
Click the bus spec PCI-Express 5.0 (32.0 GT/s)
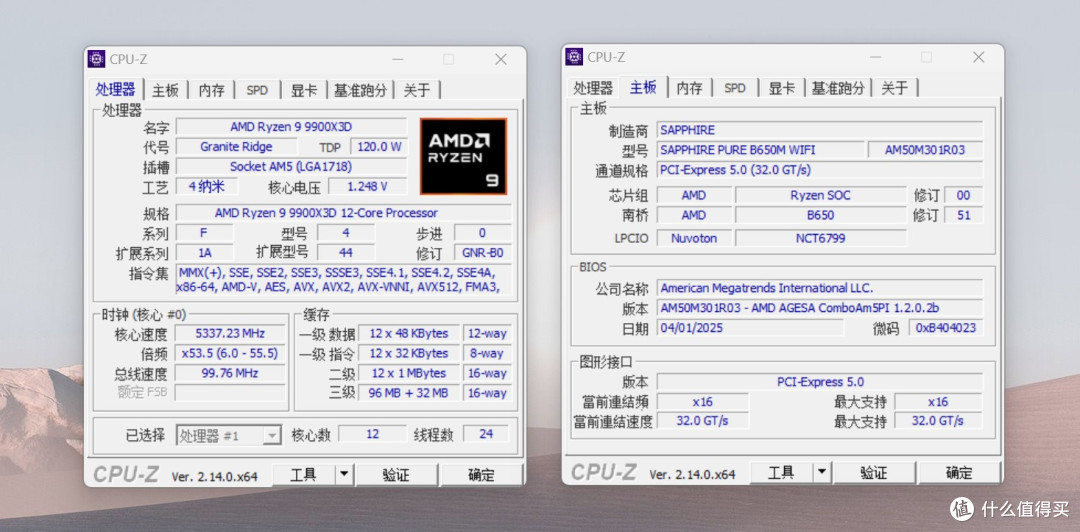[x=820, y=170]
